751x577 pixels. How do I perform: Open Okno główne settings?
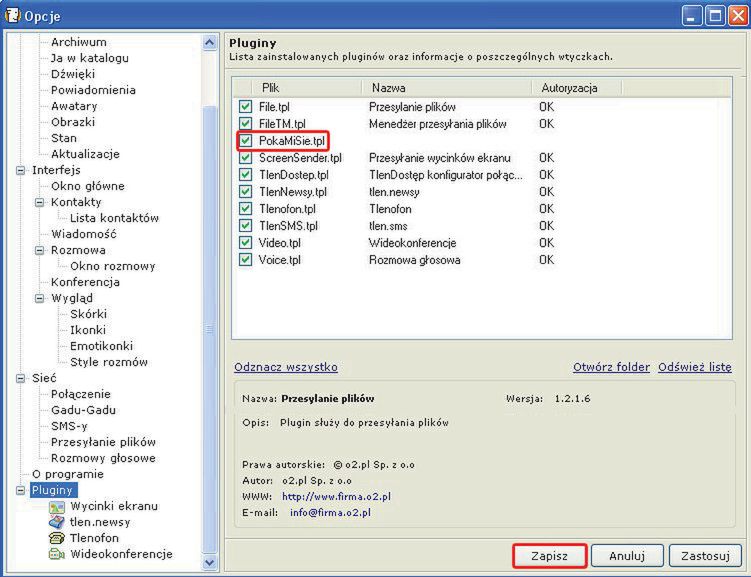coord(88,186)
